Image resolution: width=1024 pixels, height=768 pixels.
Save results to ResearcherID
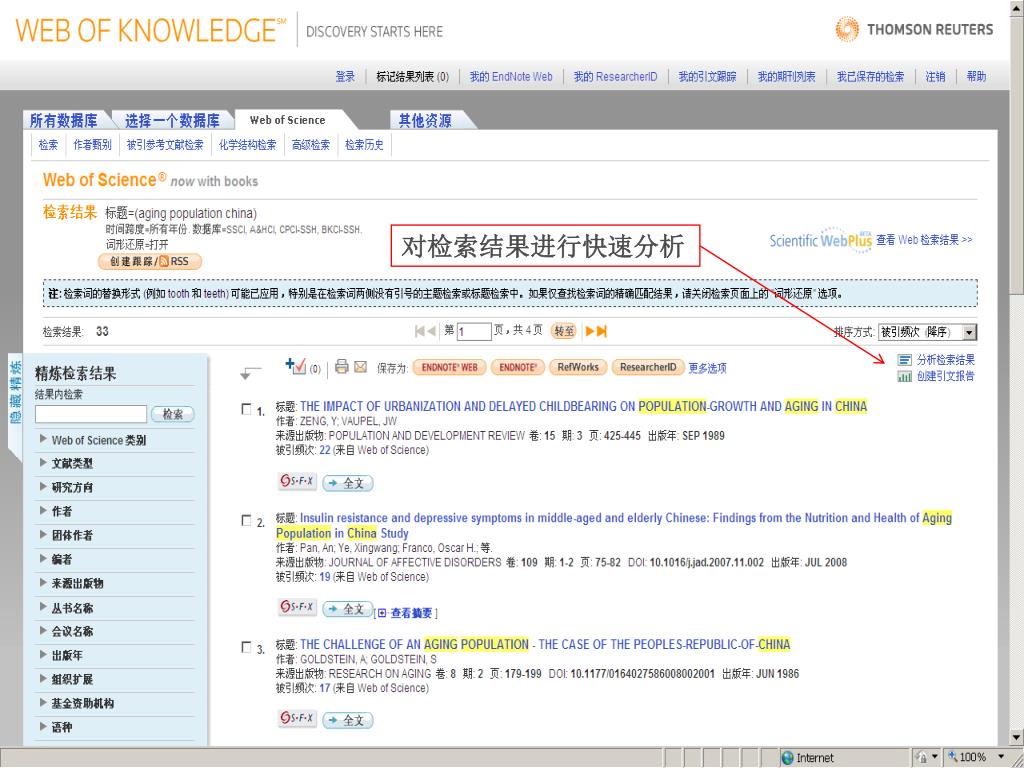tap(648, 367)
